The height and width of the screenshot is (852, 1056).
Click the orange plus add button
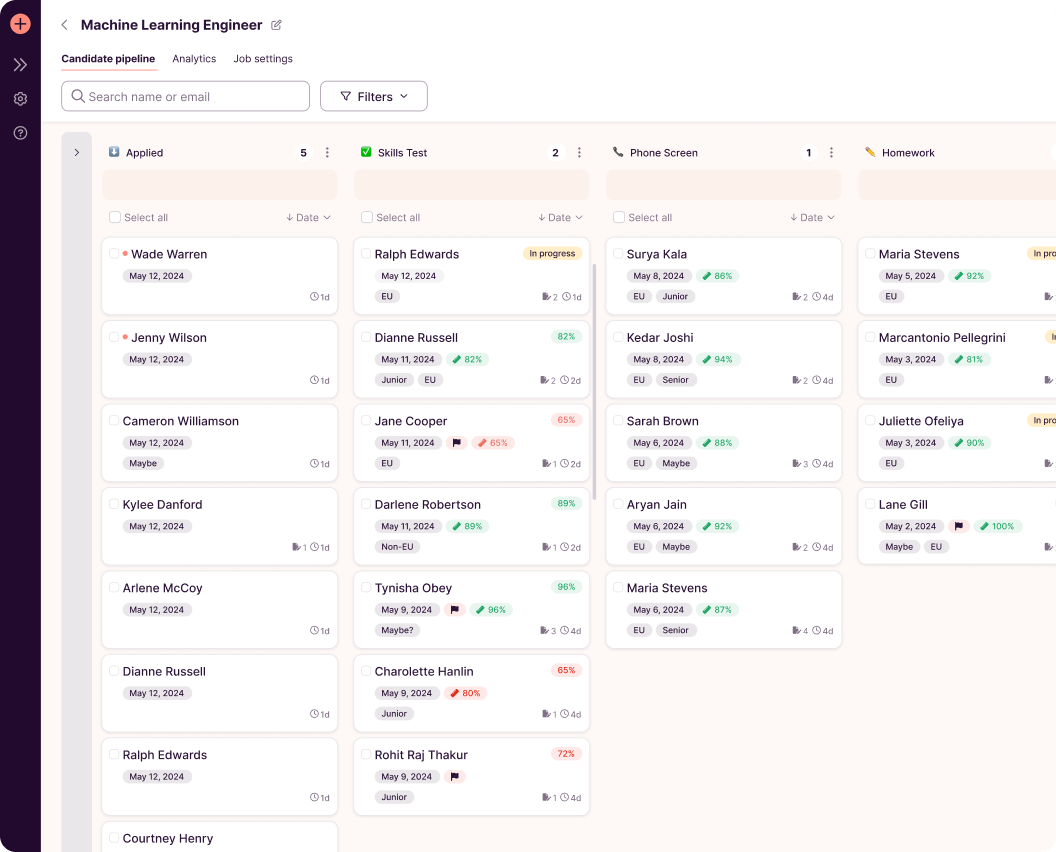[x=20, y=24]
